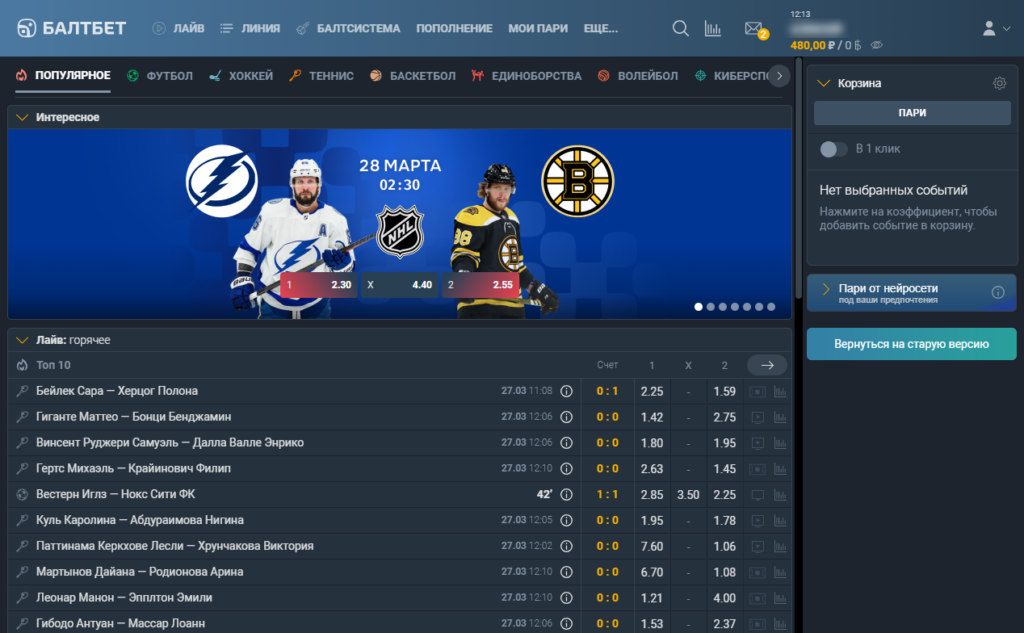This screenshot has width=1024, height=633.
Task: Open video stream for Паттинама Керкхове match
Action: [758, 546]
